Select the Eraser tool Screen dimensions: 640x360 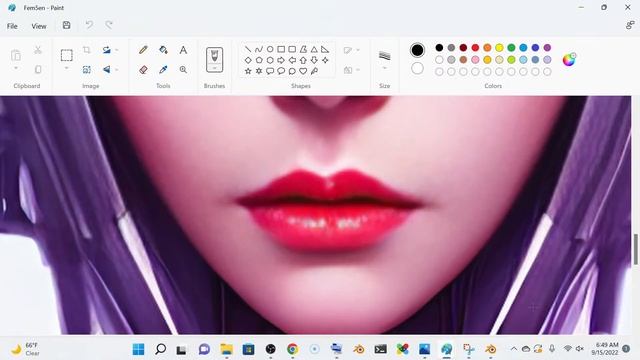point(143,70)
